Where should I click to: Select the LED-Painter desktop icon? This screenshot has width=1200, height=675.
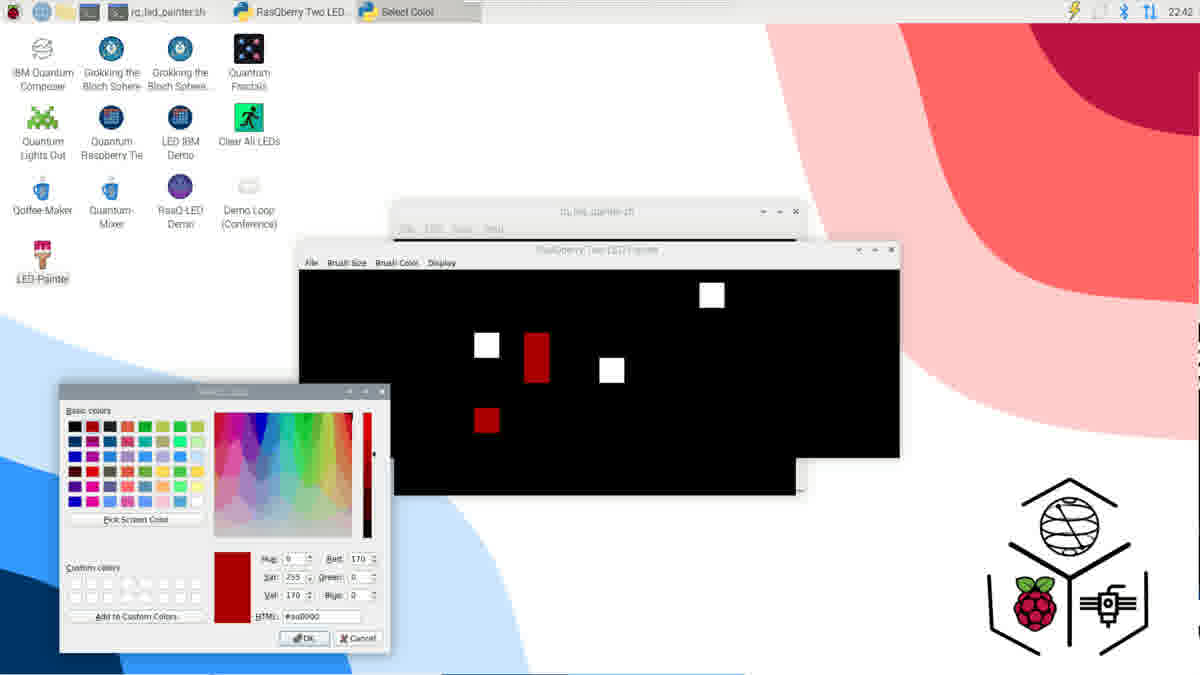point(42,263)
